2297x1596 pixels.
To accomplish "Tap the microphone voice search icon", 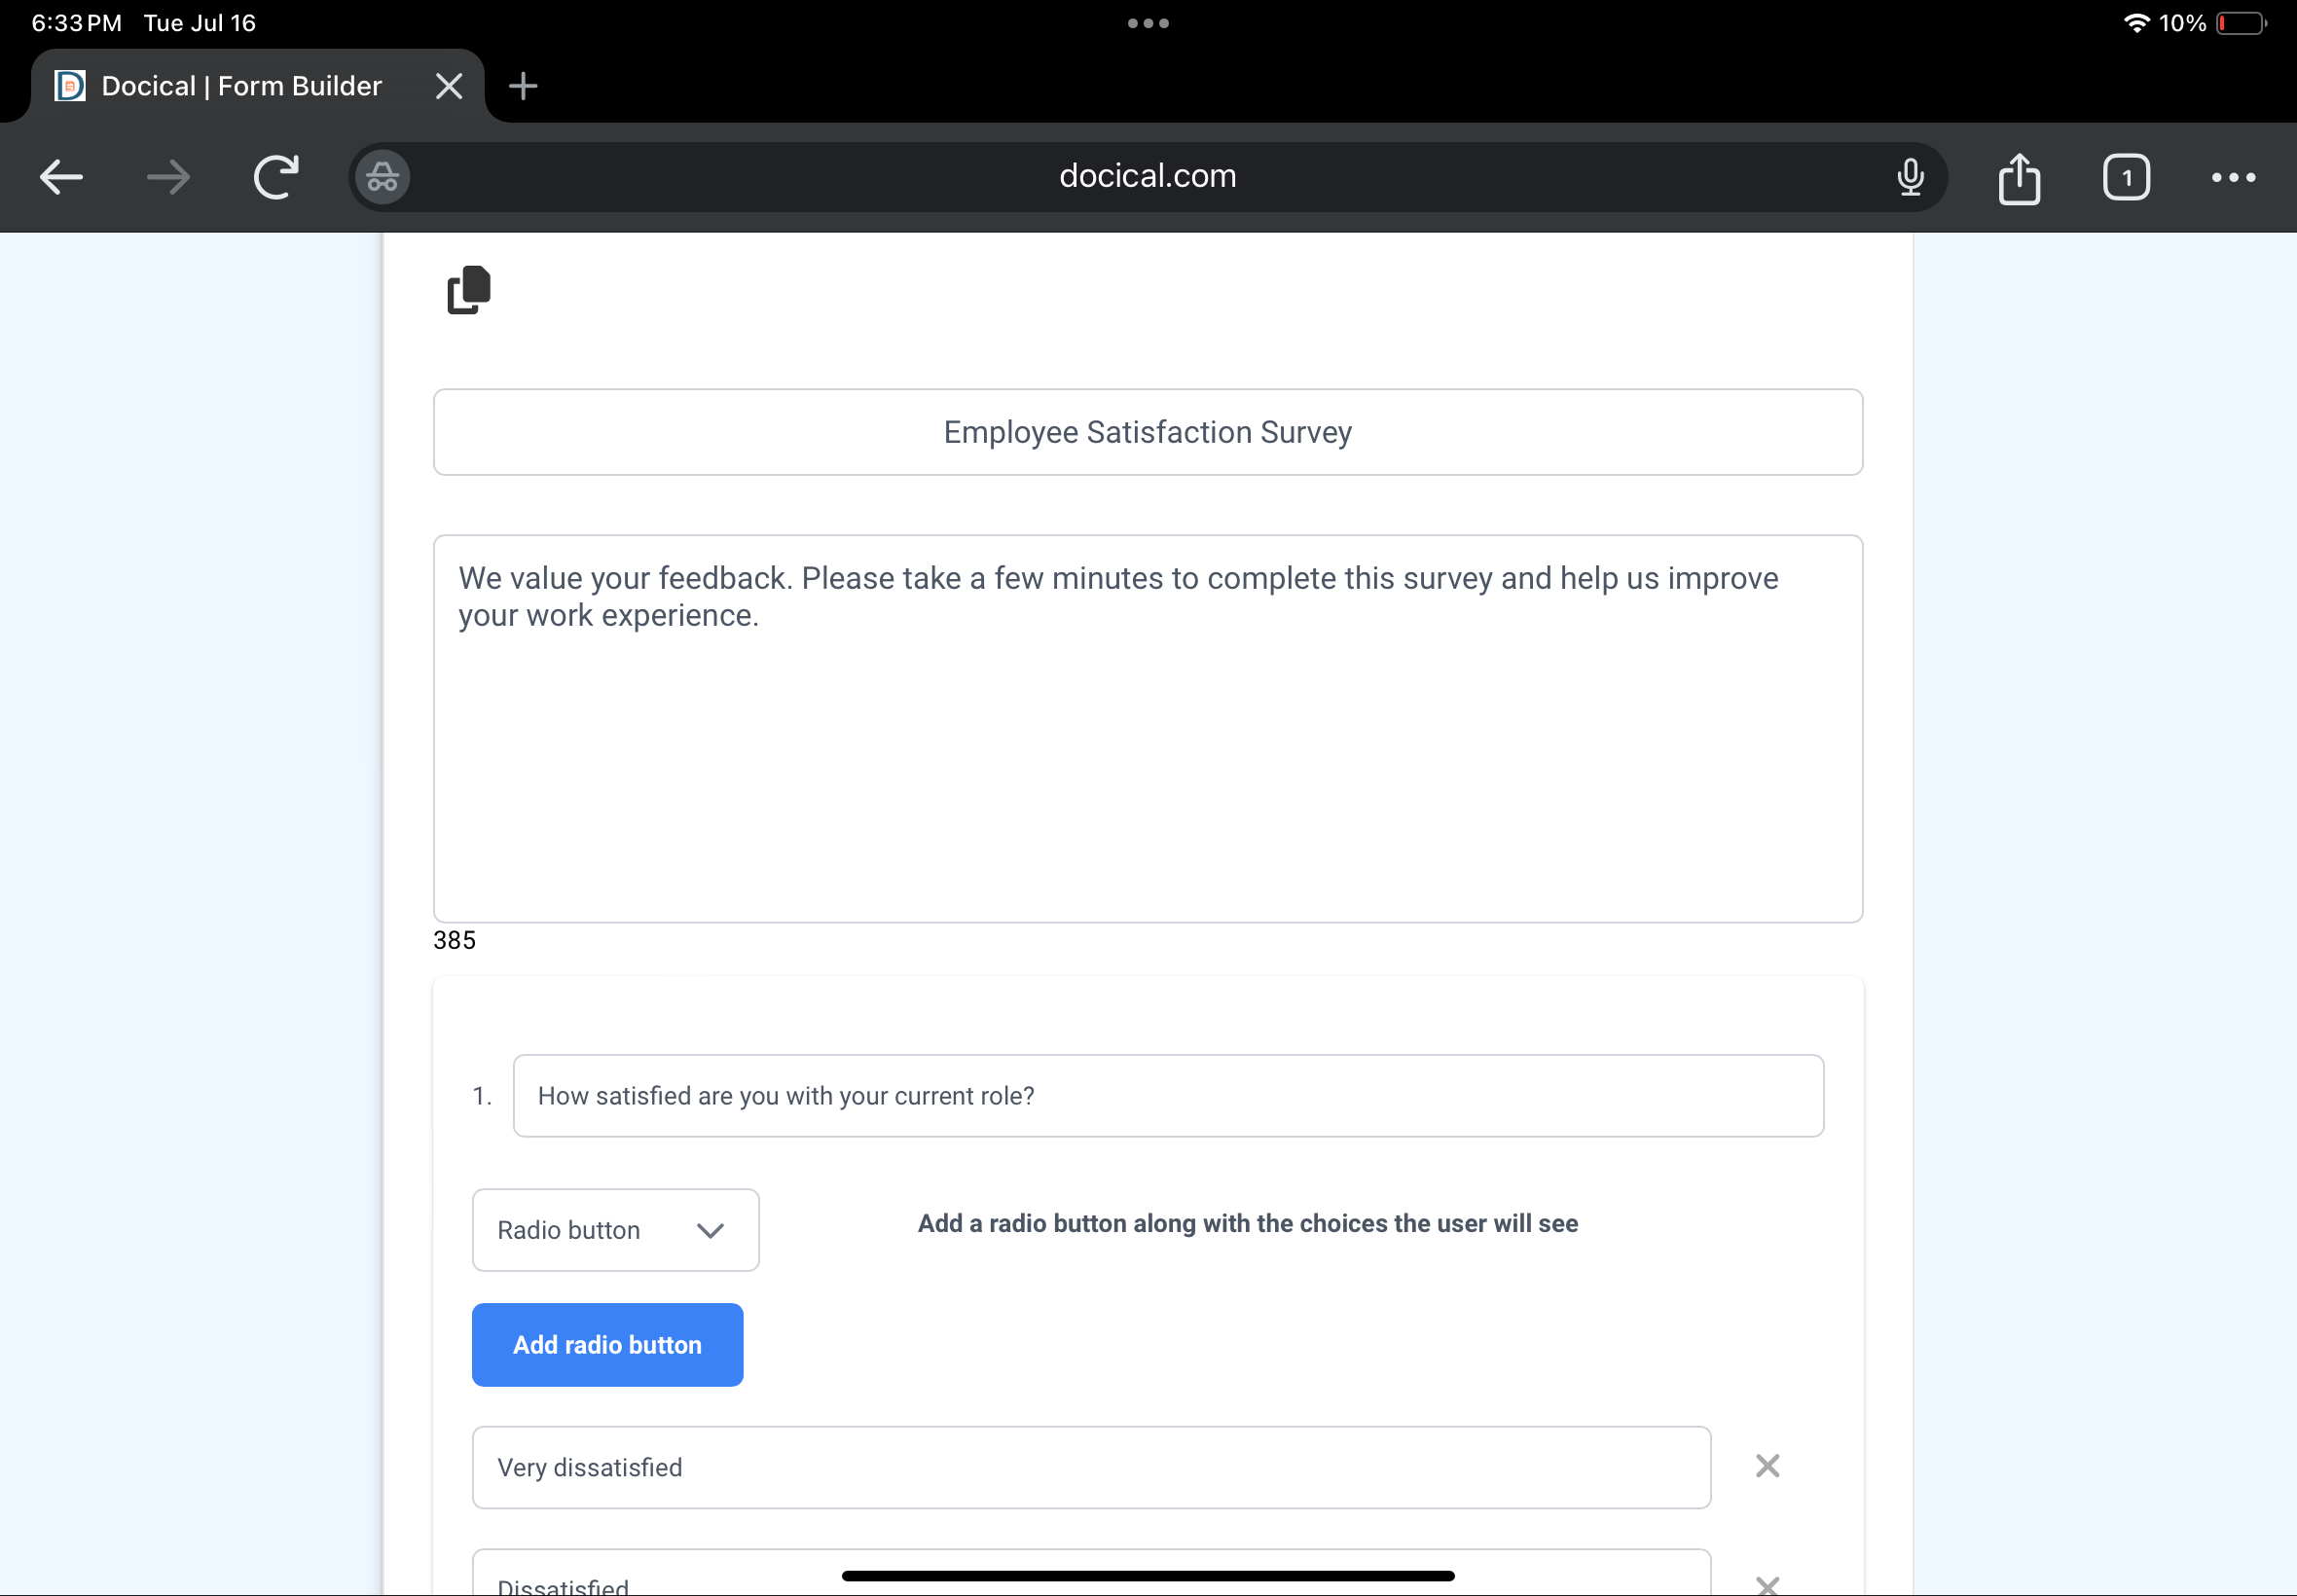I will (1909, 178).
